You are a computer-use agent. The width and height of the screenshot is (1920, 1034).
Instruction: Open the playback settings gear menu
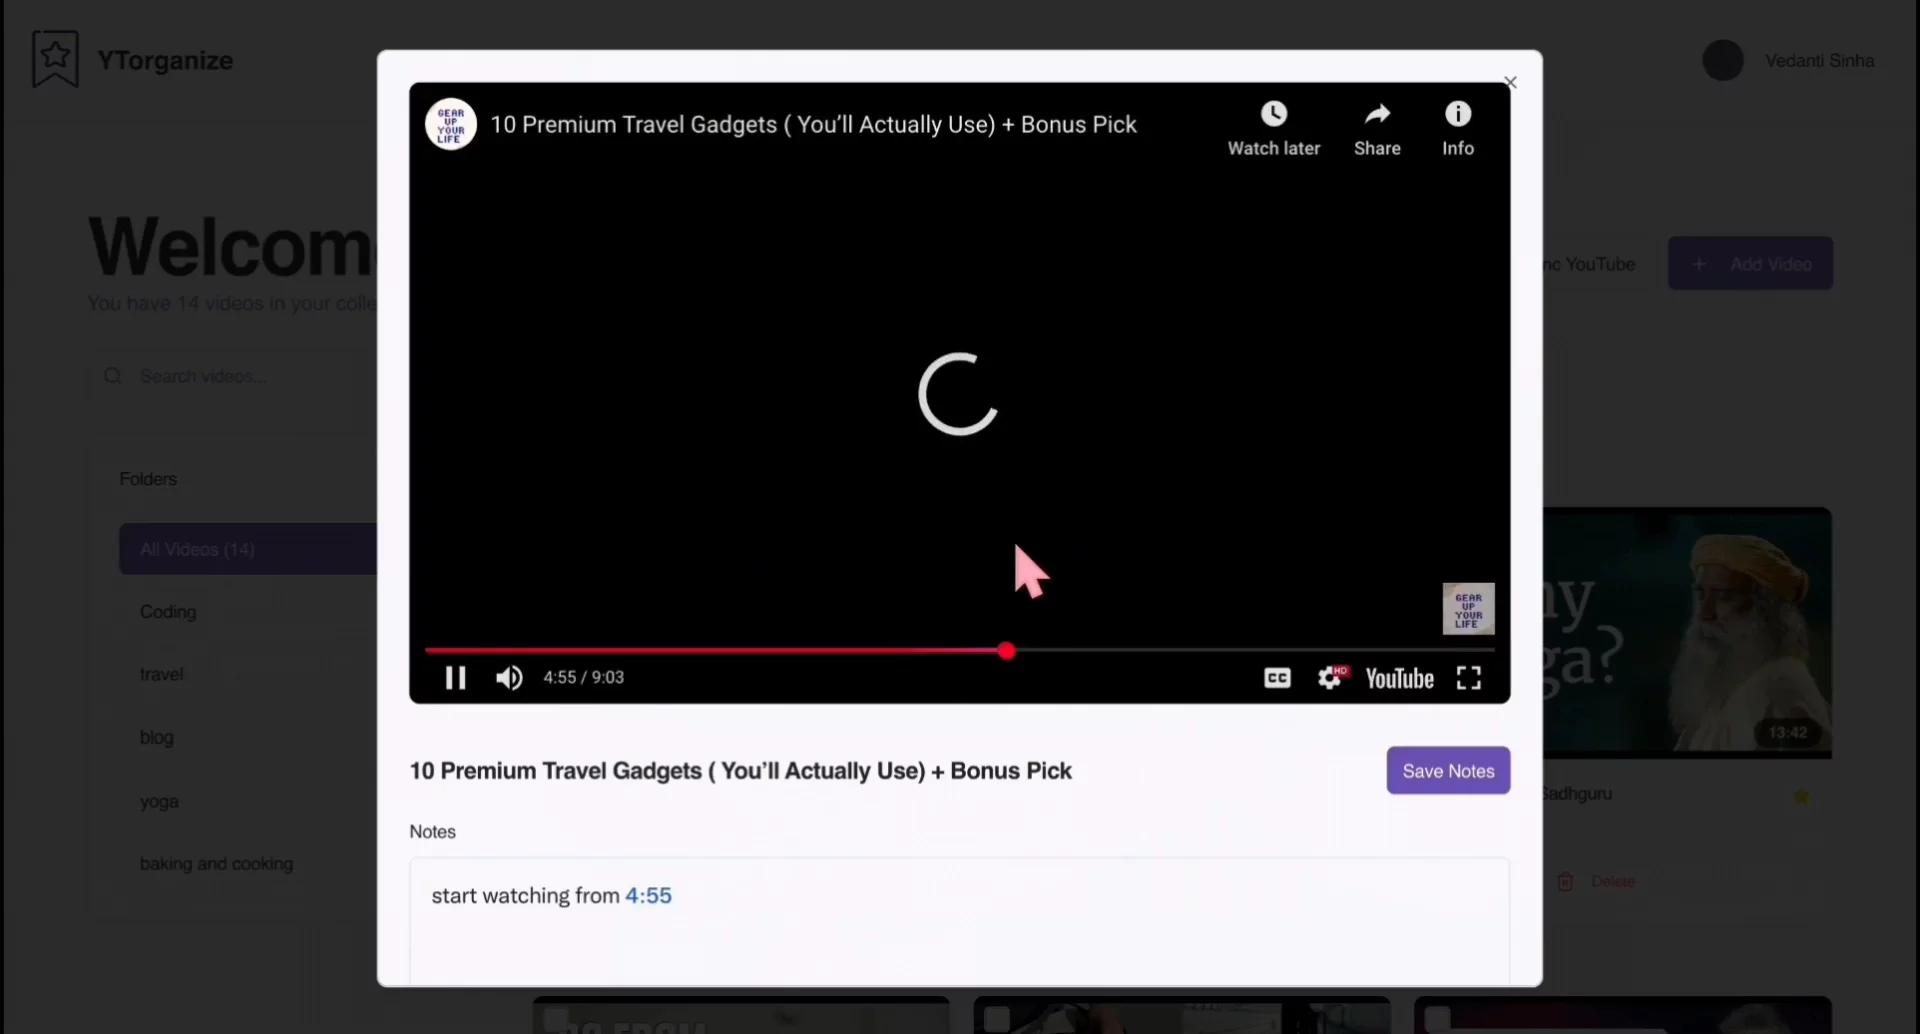coord(1332,678)
